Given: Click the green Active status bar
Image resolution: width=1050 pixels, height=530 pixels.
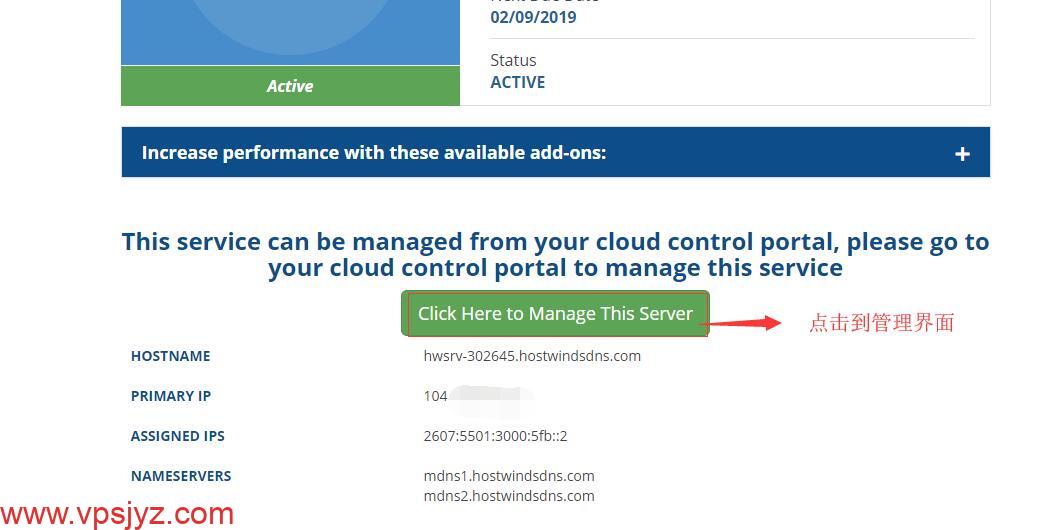Looking at the screenshot, I should (290, 86).
